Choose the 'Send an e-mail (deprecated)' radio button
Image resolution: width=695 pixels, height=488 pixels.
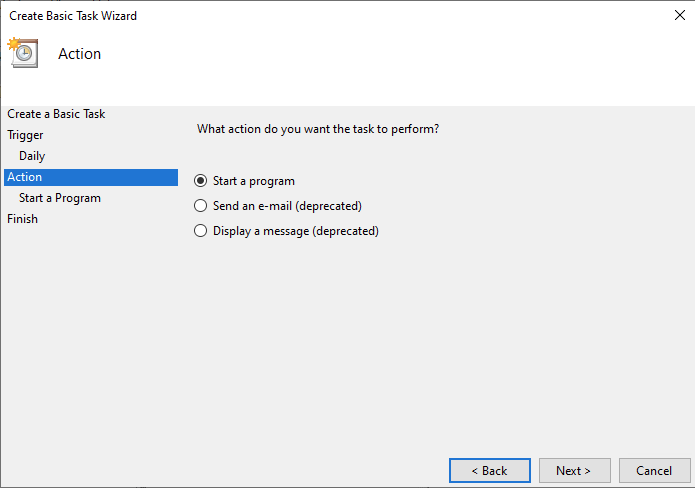(200, 206)
